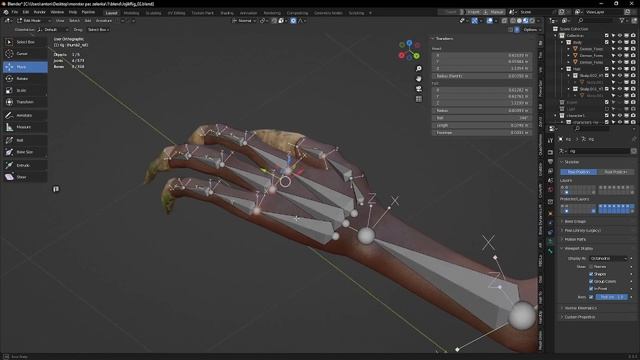Viewport: 640px width, 360px height.
Task: Select solid viewport shading icon
Action: 519,21
